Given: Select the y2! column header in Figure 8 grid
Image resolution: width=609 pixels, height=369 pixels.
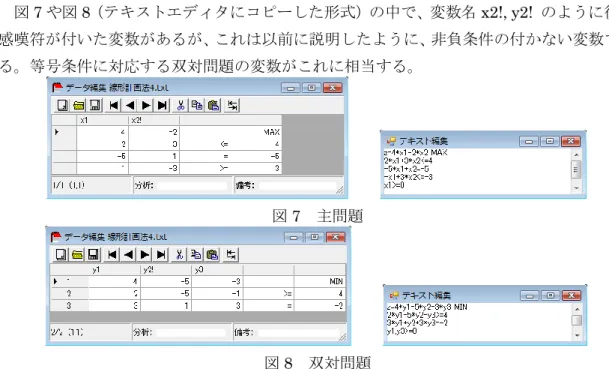Looking at the screenshot, I should [x=166, y=270].
